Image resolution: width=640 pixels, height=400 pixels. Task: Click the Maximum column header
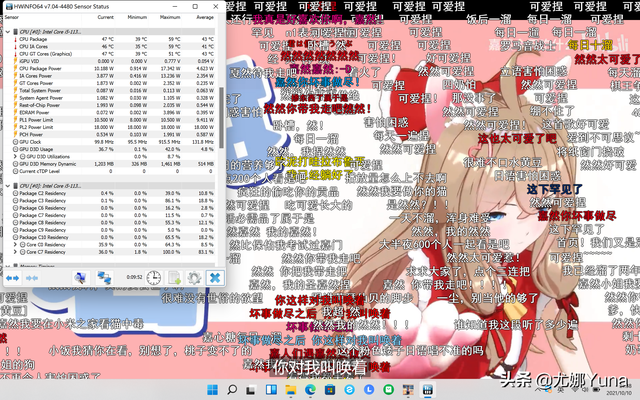point(170,17)
